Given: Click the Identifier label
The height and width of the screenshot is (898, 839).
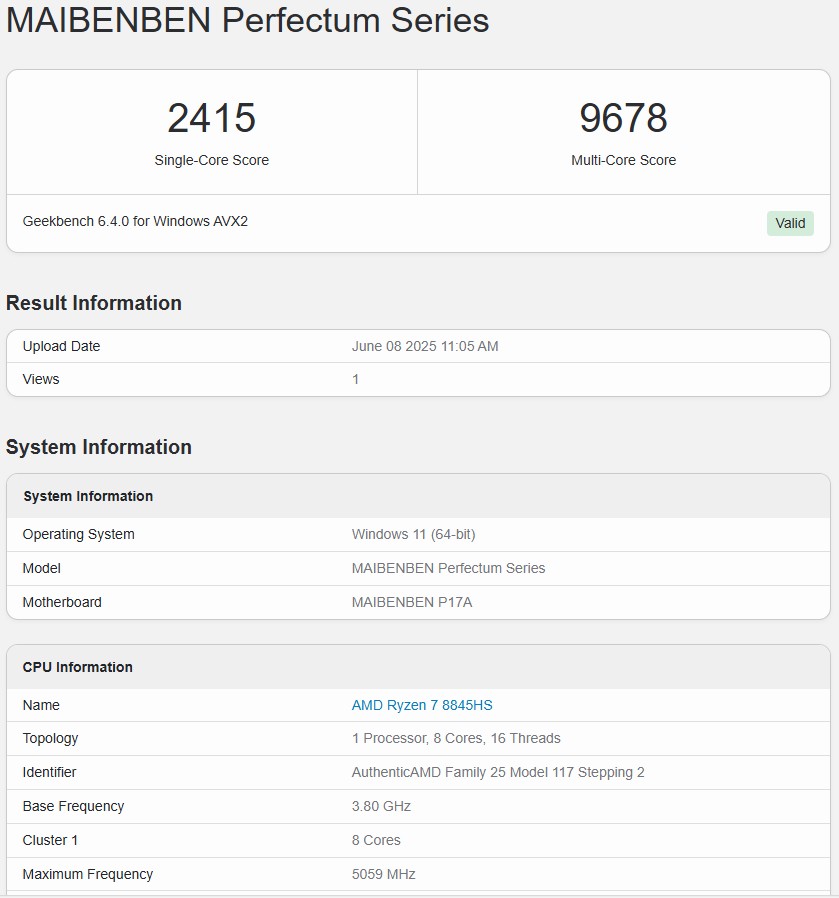Looking at the screenshot, I should pyautogui.click(x=49, y=773).
